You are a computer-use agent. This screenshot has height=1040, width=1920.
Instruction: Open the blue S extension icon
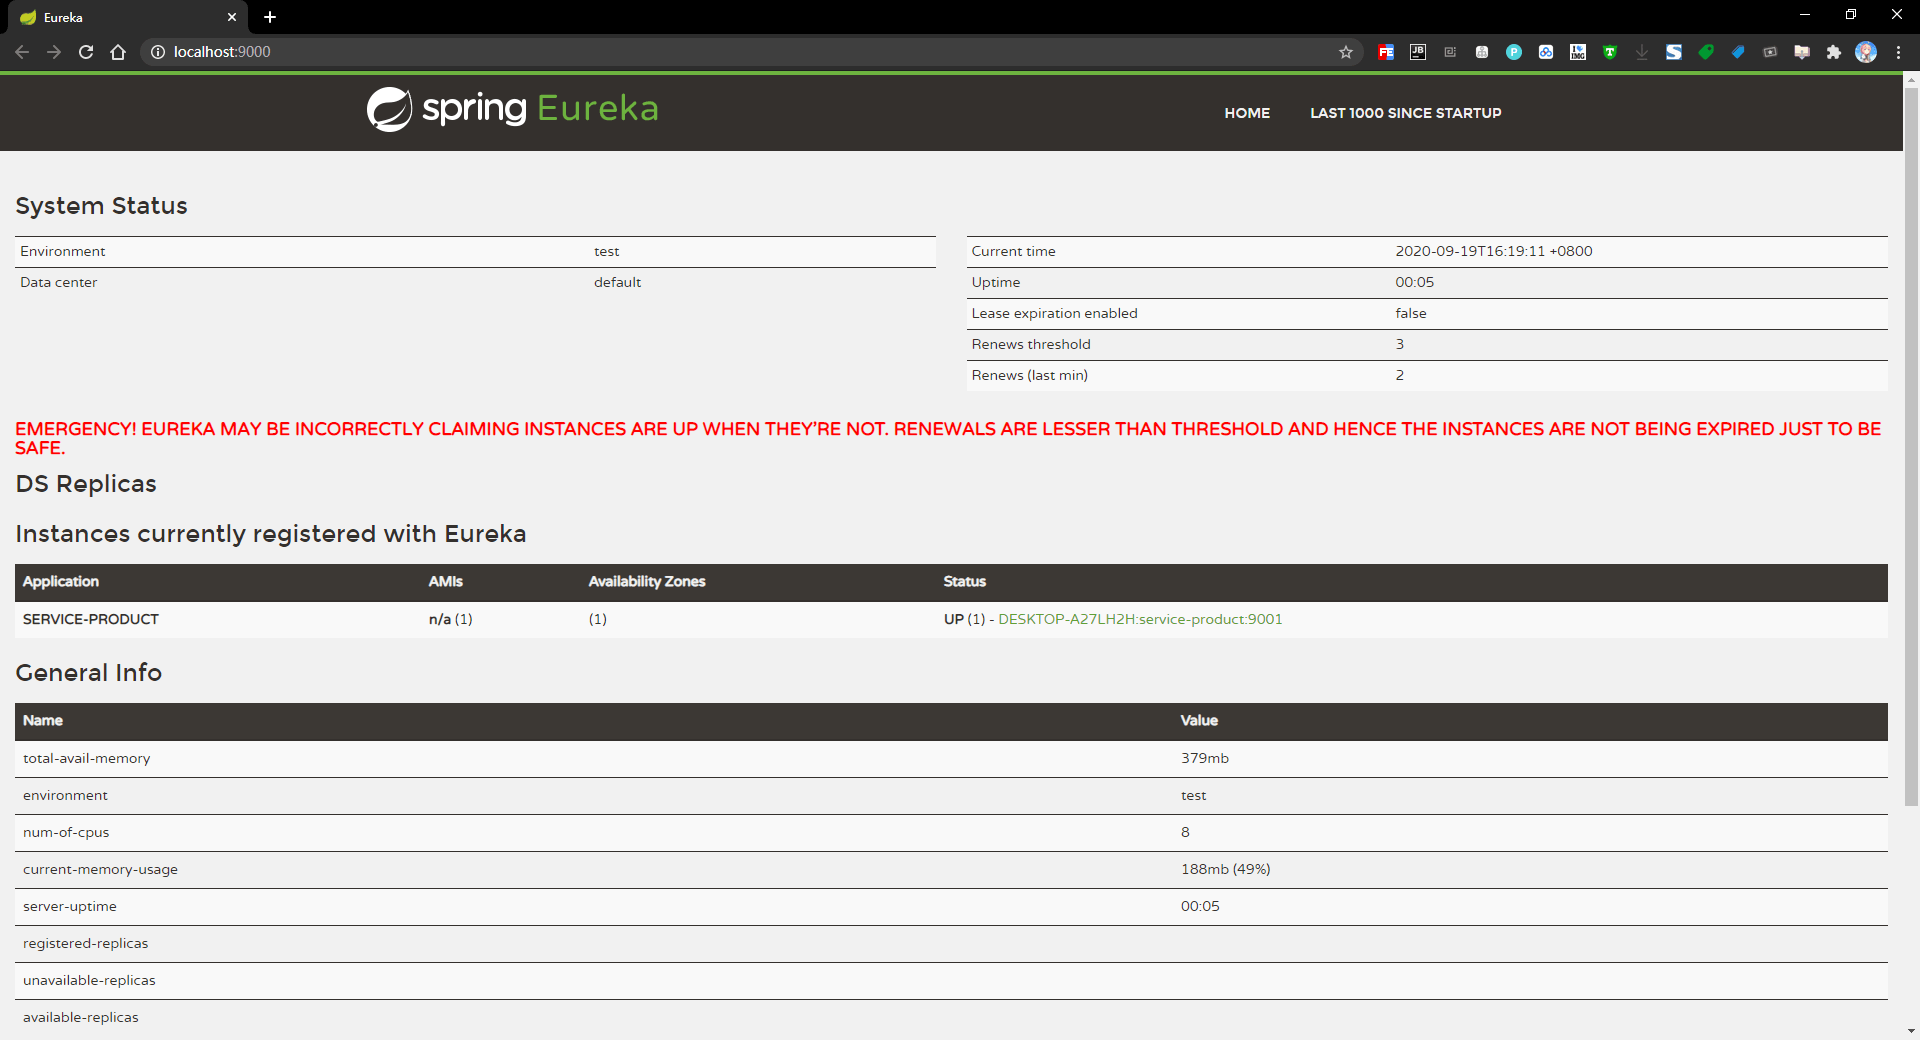pyautogui.click(x=1674, y=52)
